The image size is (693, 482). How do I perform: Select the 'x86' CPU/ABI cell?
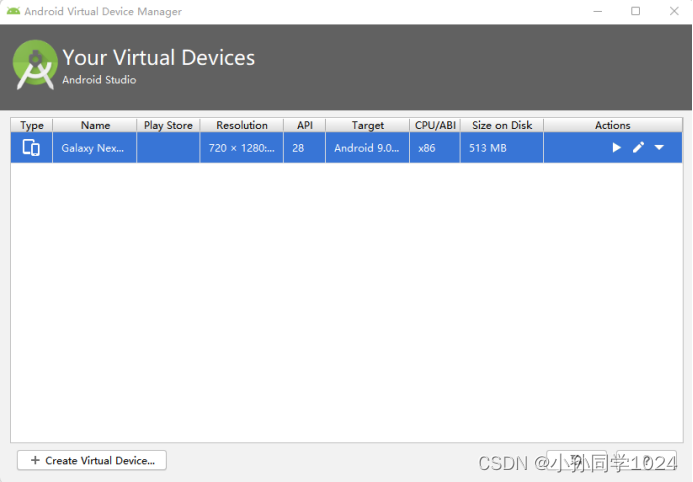[435, 148]
